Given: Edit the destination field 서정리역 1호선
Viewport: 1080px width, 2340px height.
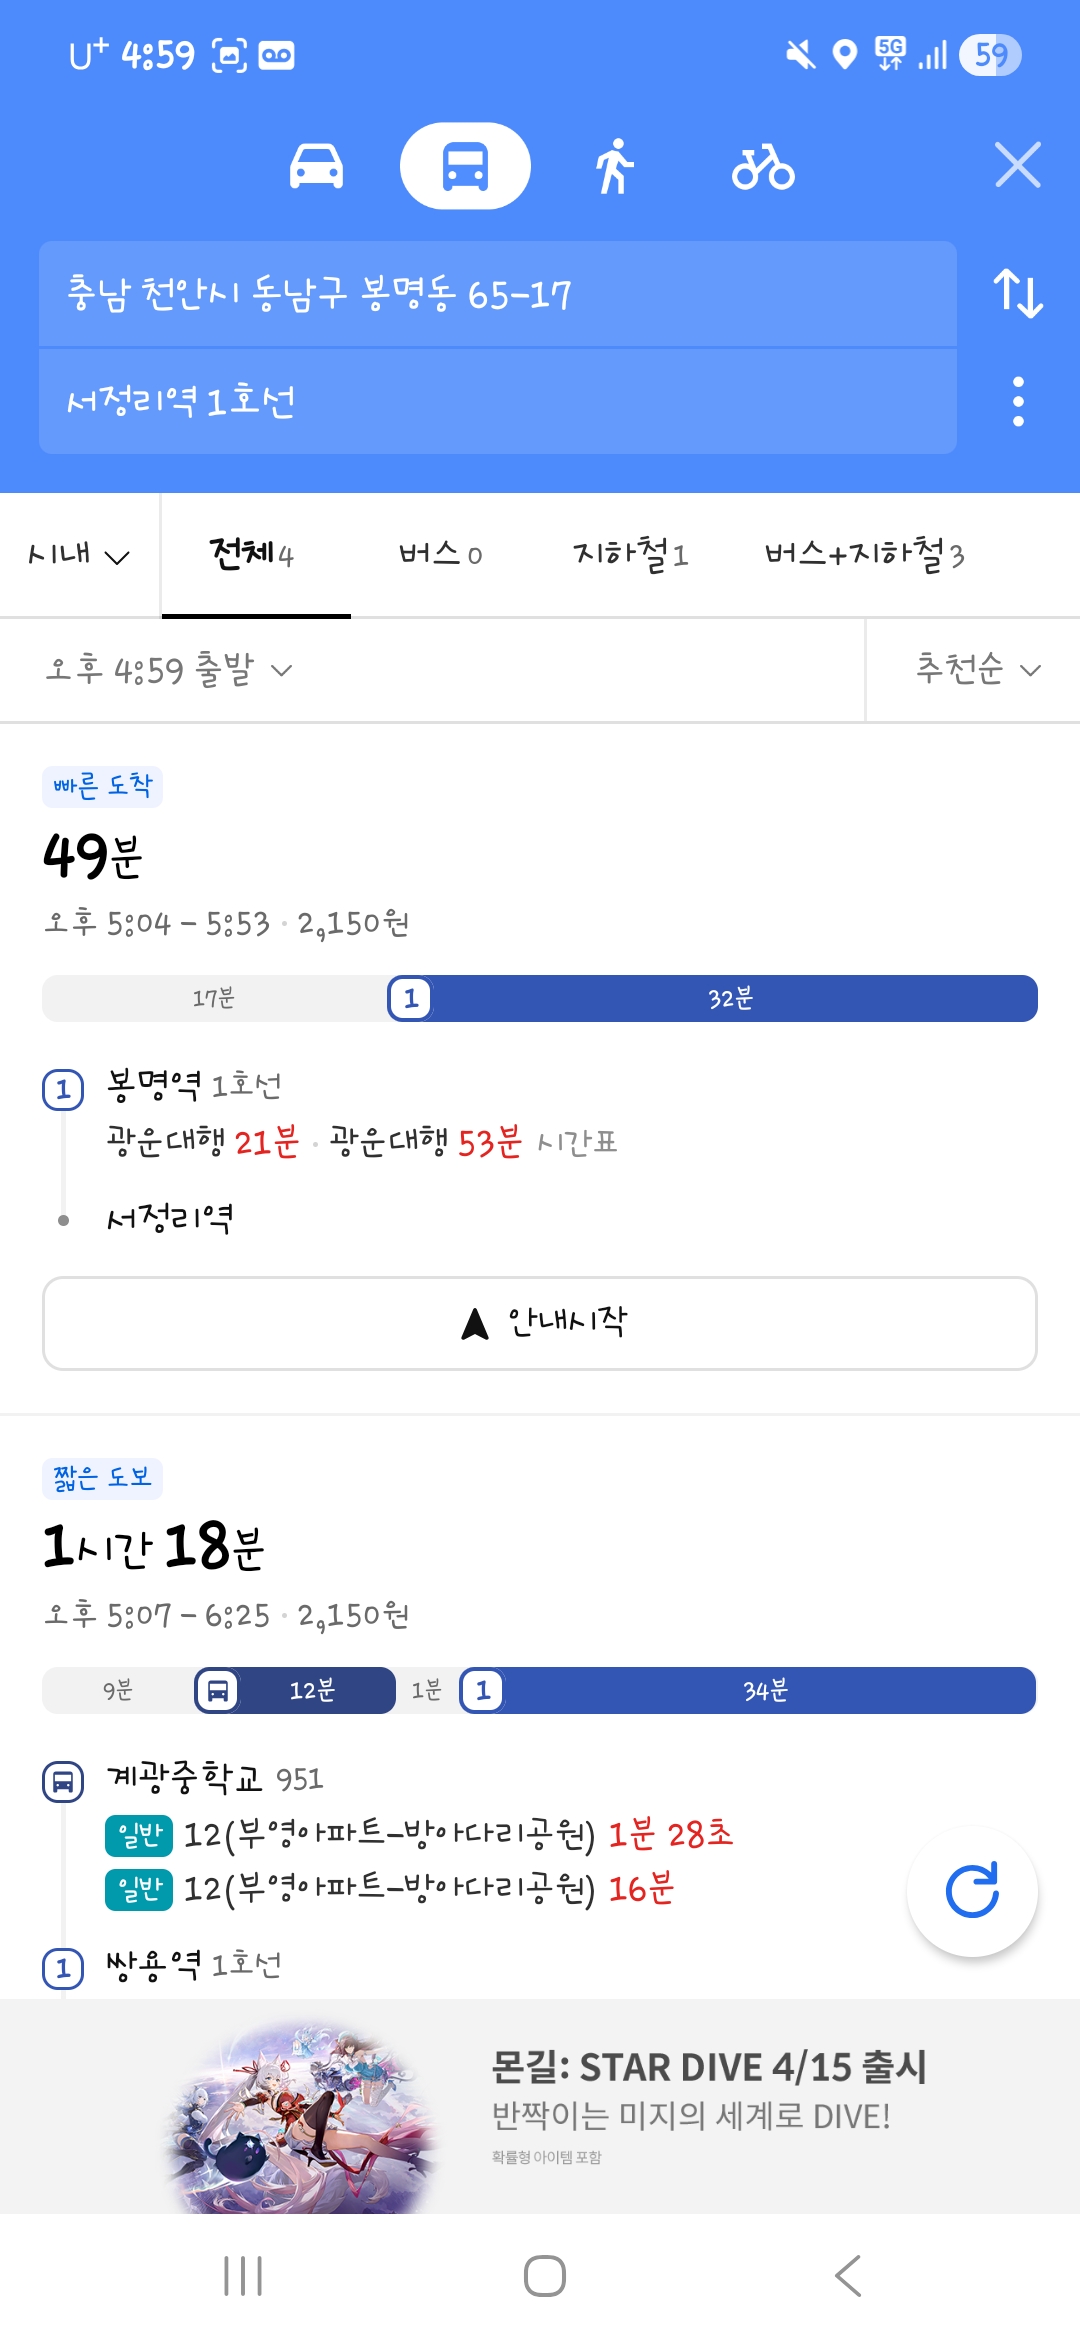Looking at the screenshot, I should 497,402.
